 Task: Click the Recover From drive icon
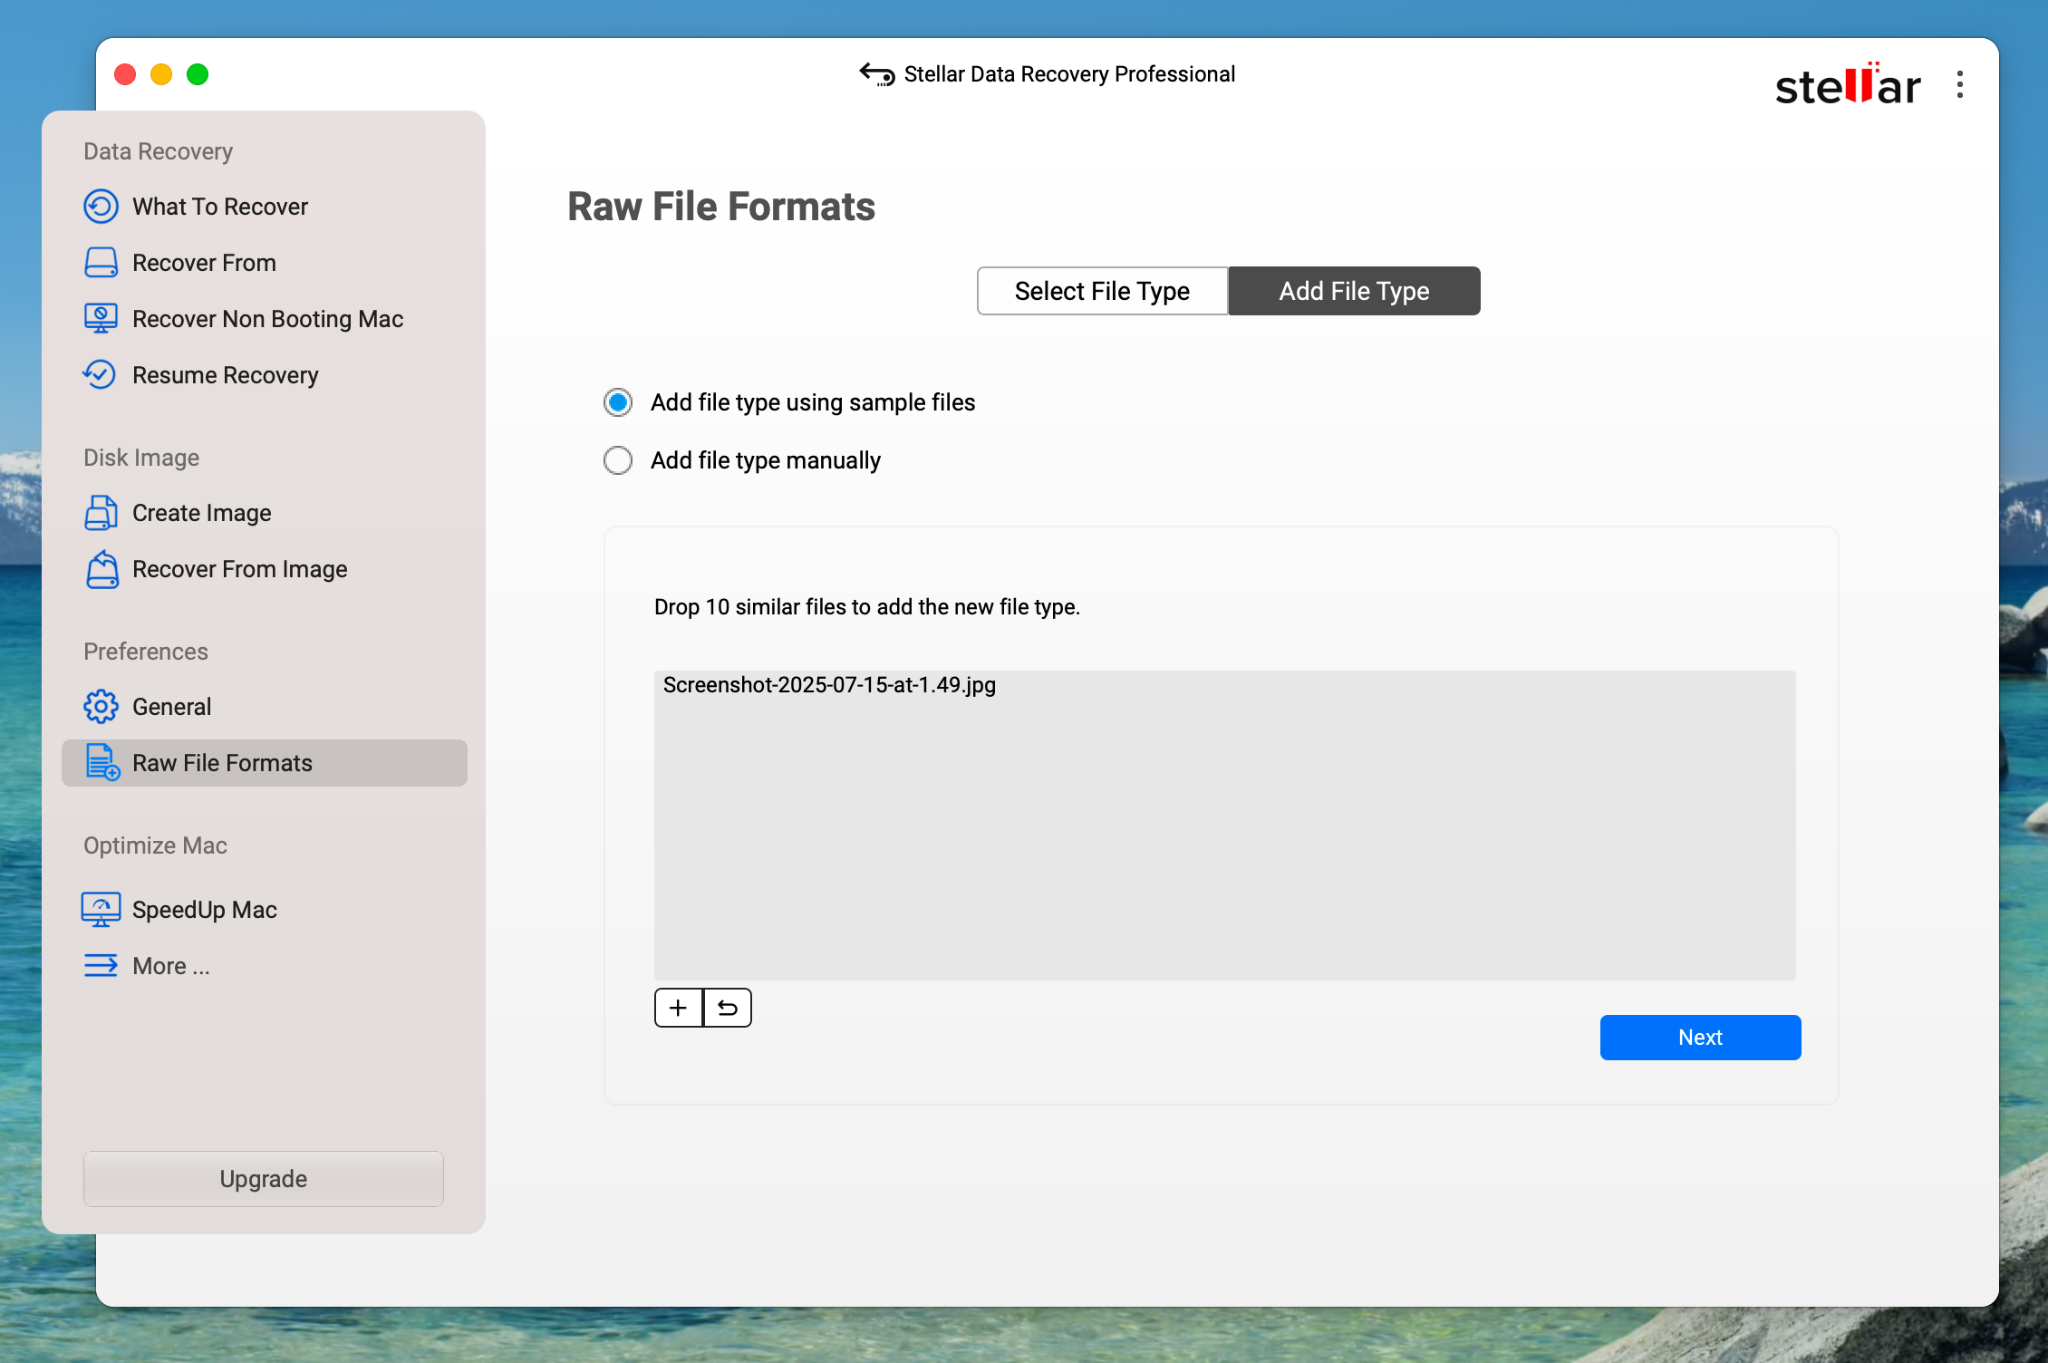[100, 263]
